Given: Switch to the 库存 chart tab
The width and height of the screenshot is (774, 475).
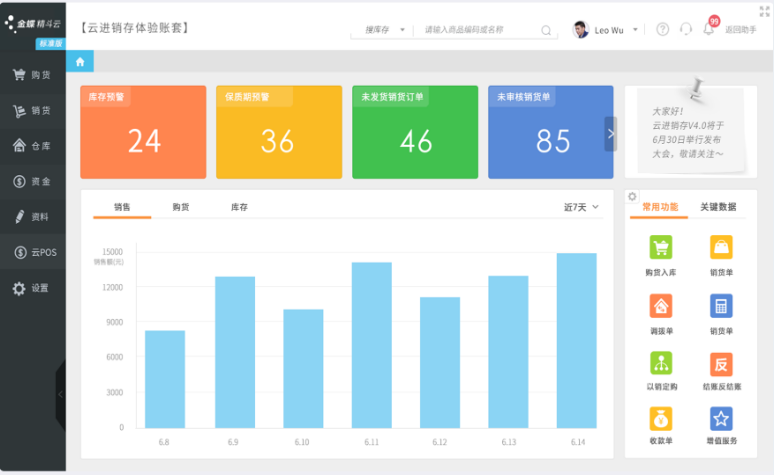Looking at the screenshot, I should tap(239, 207).
